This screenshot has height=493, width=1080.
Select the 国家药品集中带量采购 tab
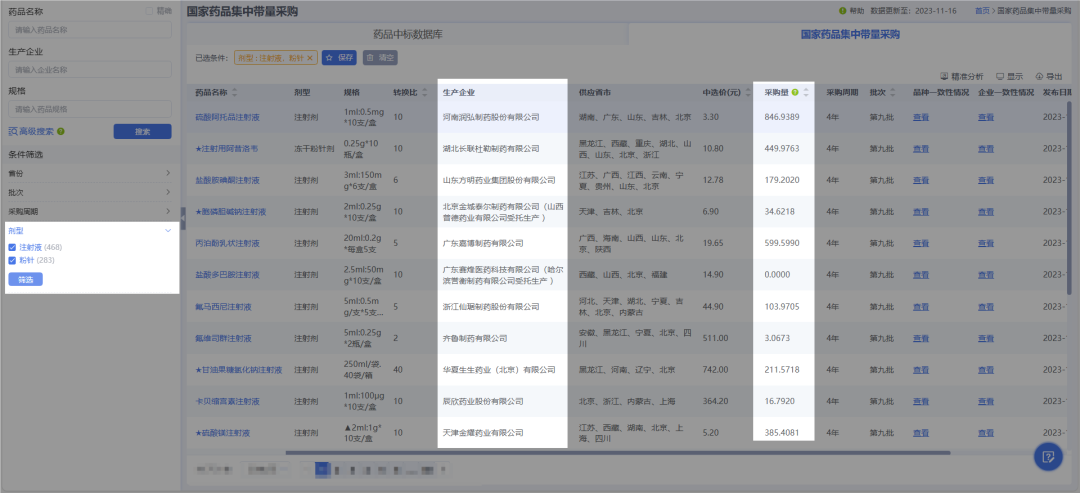click(850, 34)
